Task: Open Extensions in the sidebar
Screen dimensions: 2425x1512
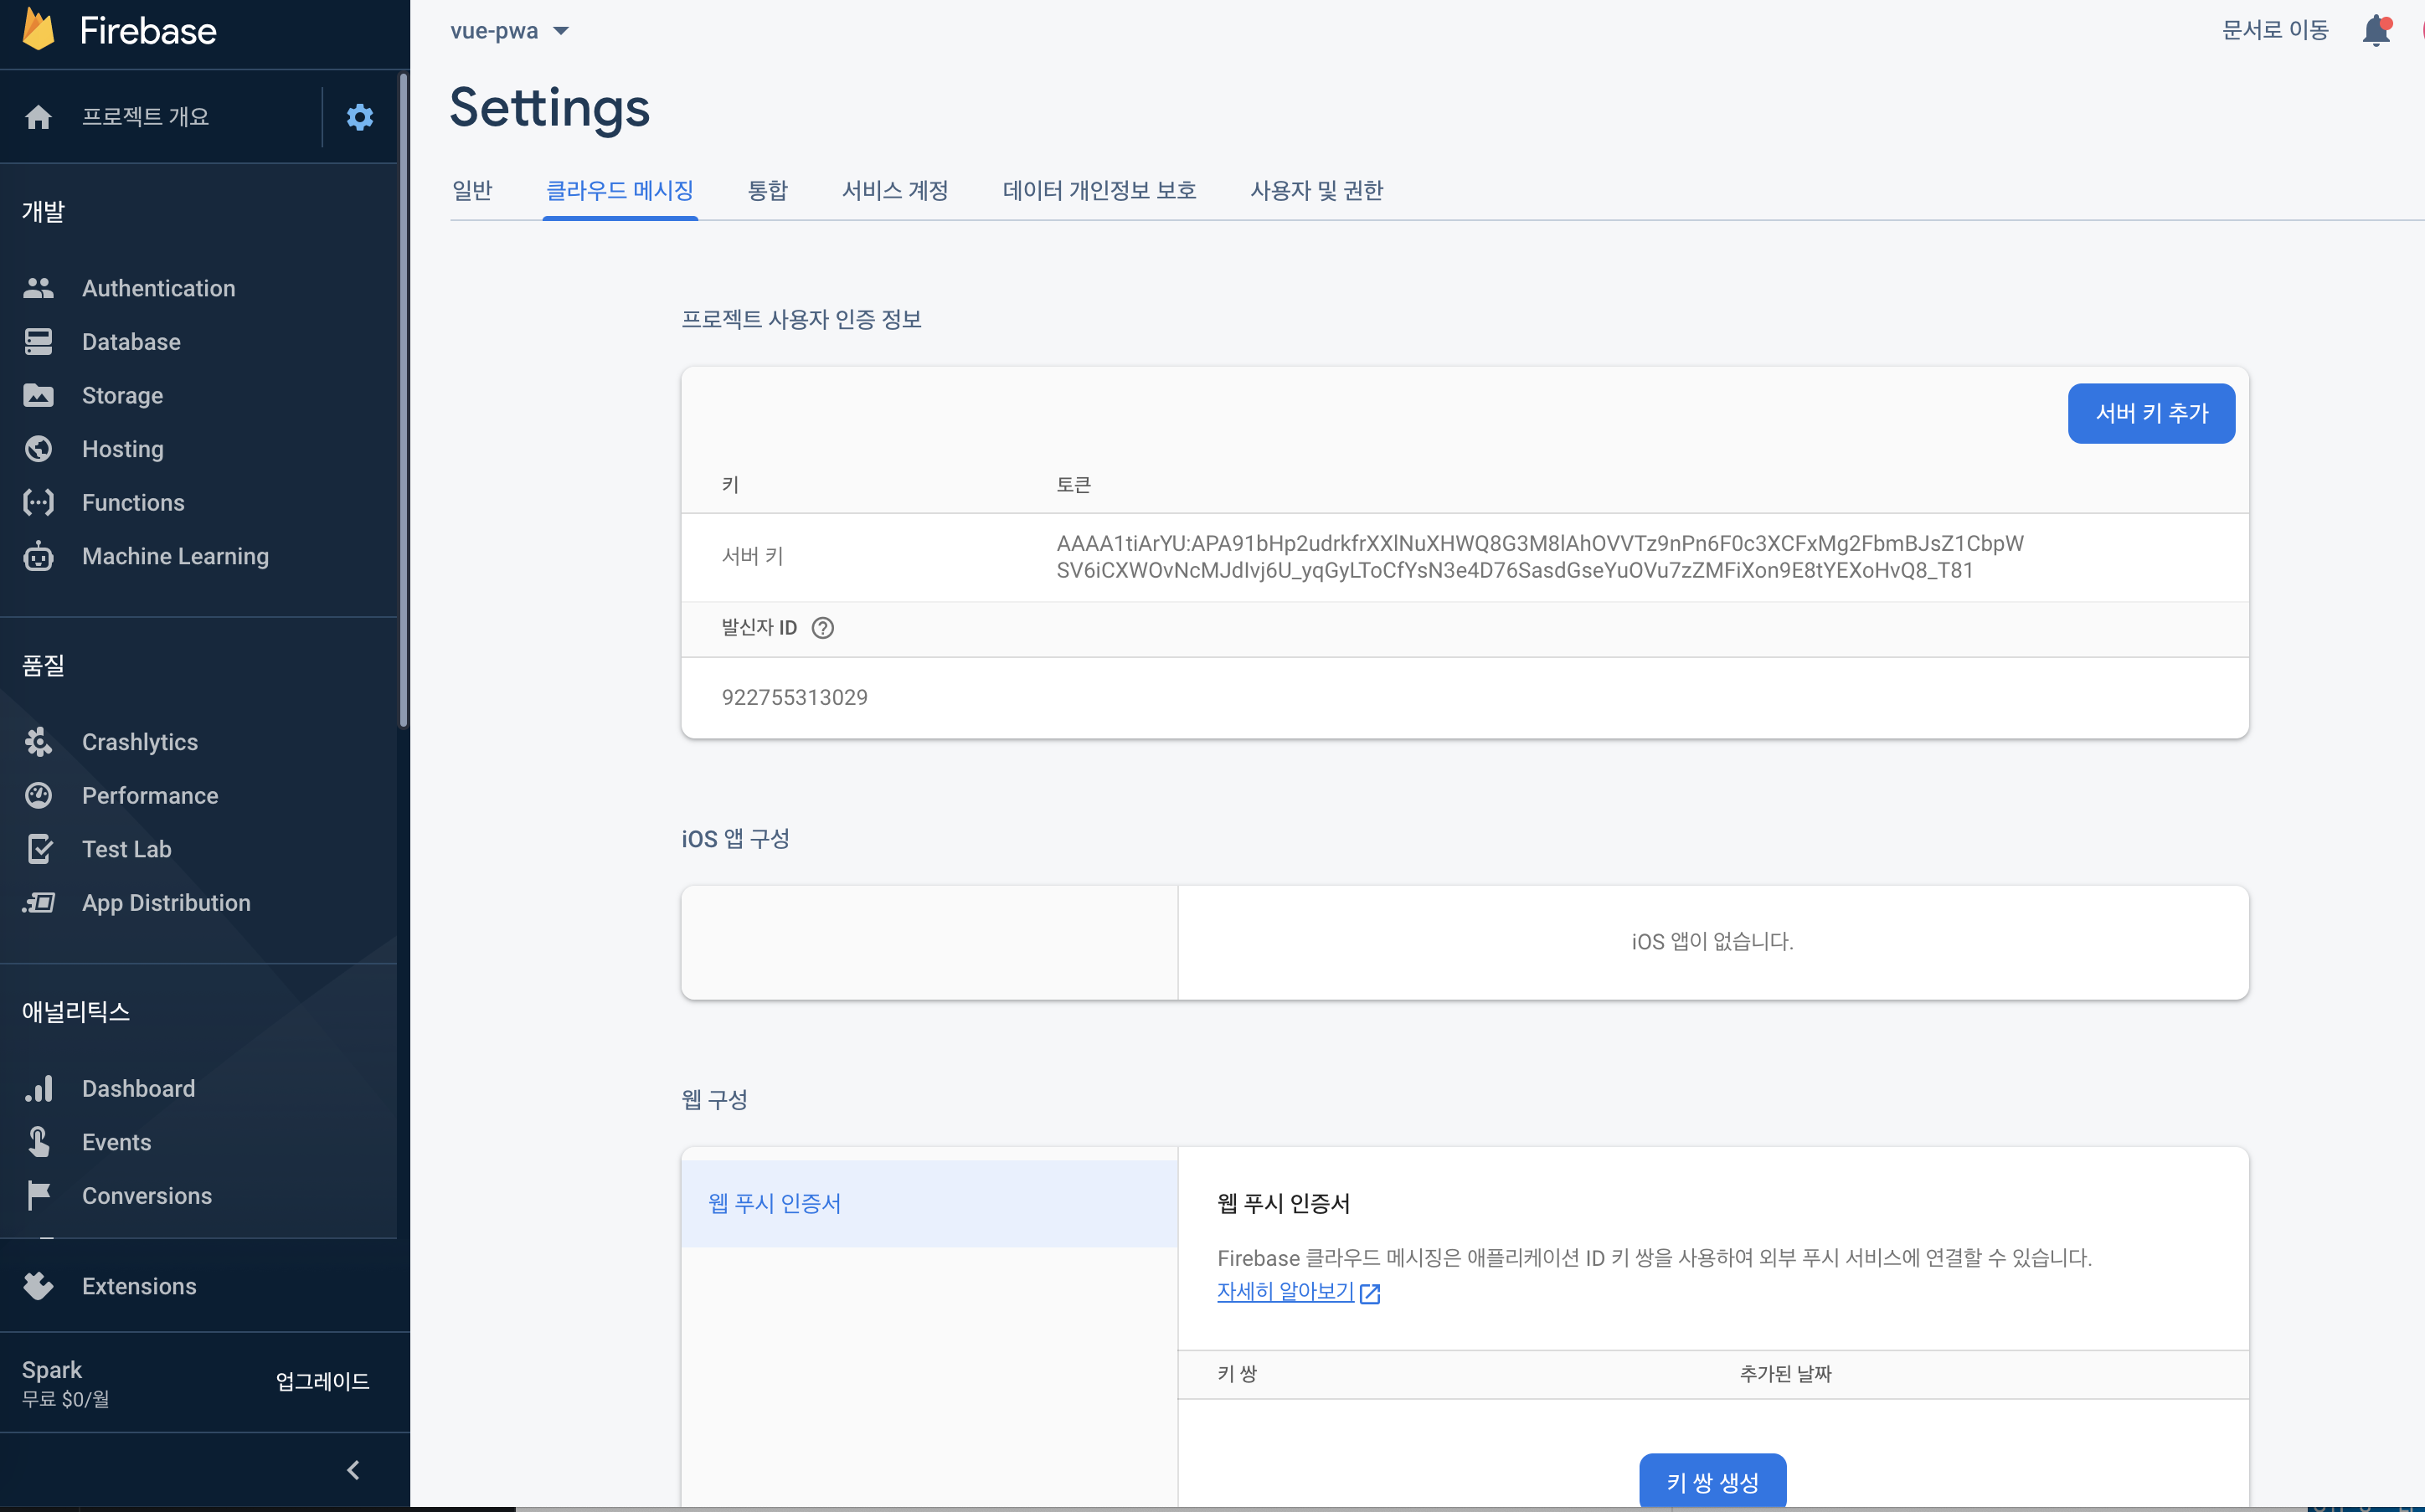Action: click(x=139, y=1286)
